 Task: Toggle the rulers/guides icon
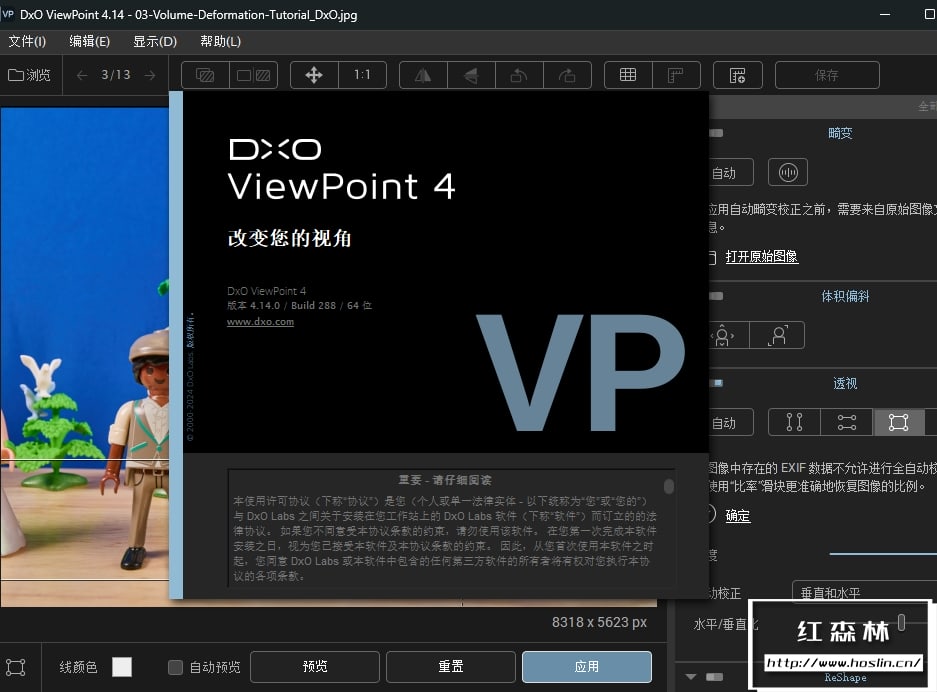[x=676, y=75]
